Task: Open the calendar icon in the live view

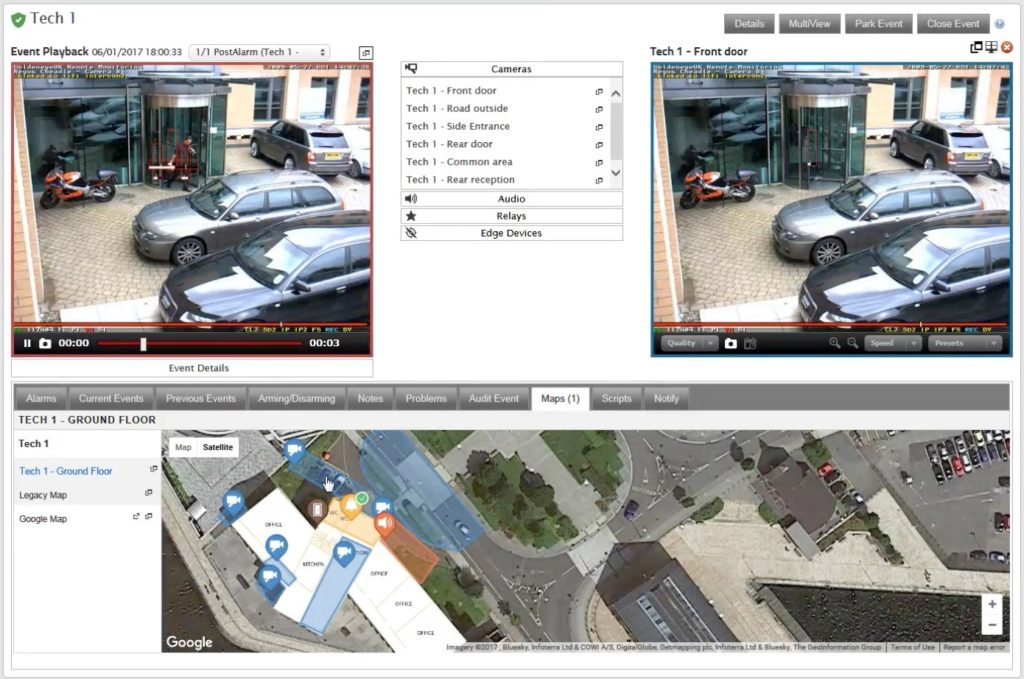Action: coord(750,343)
